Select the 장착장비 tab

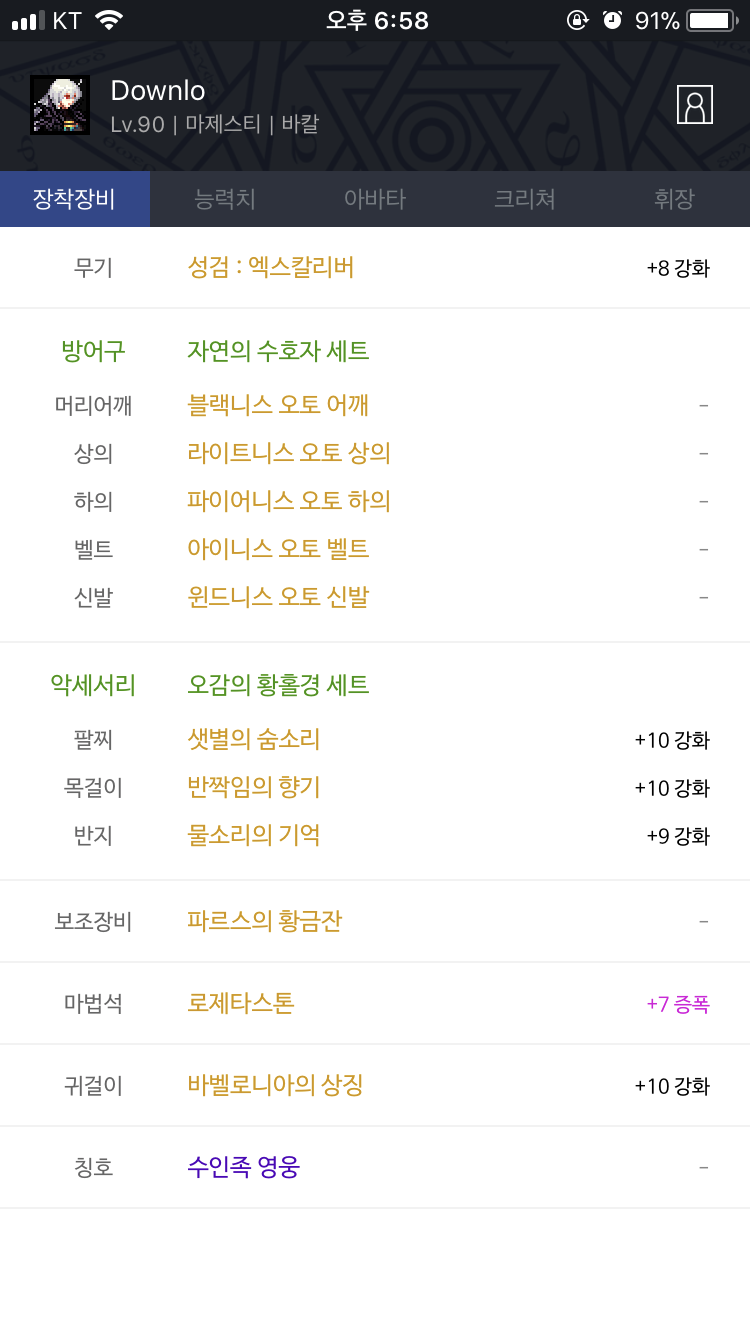75,199
